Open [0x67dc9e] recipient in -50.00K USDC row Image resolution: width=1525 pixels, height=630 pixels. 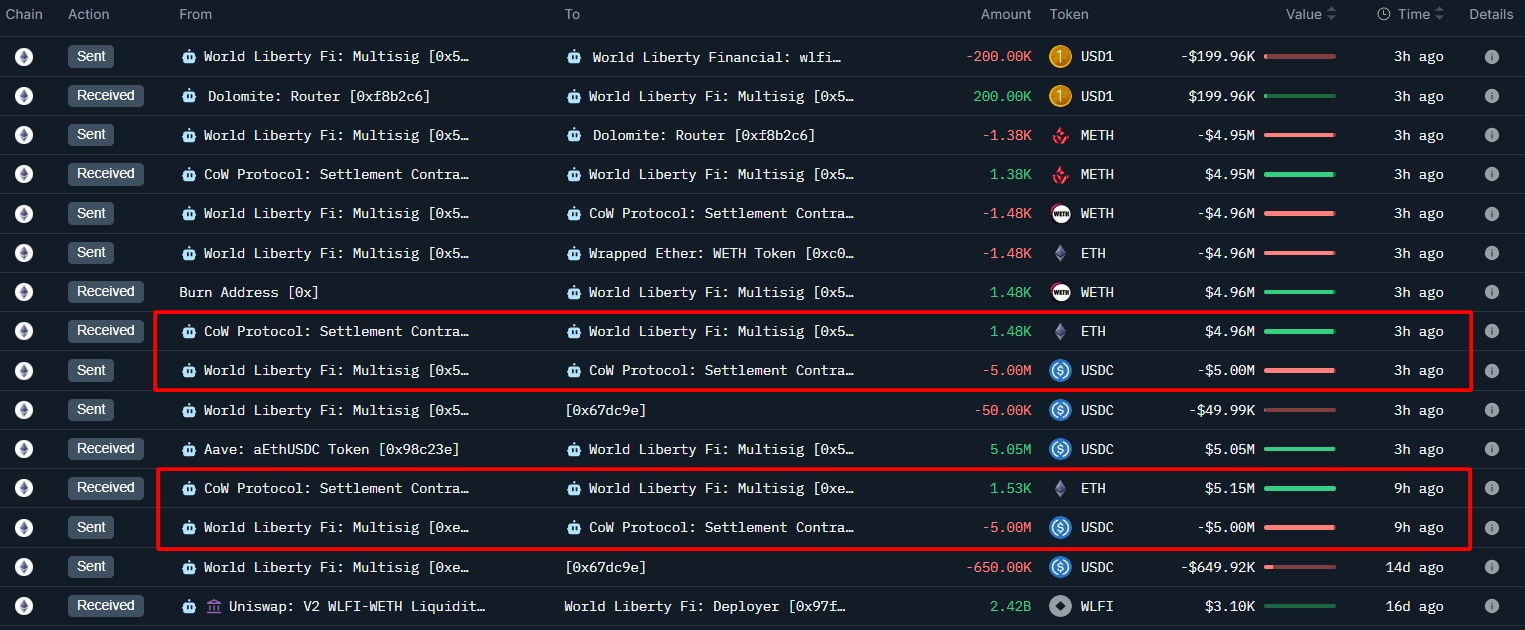point(605,410)
